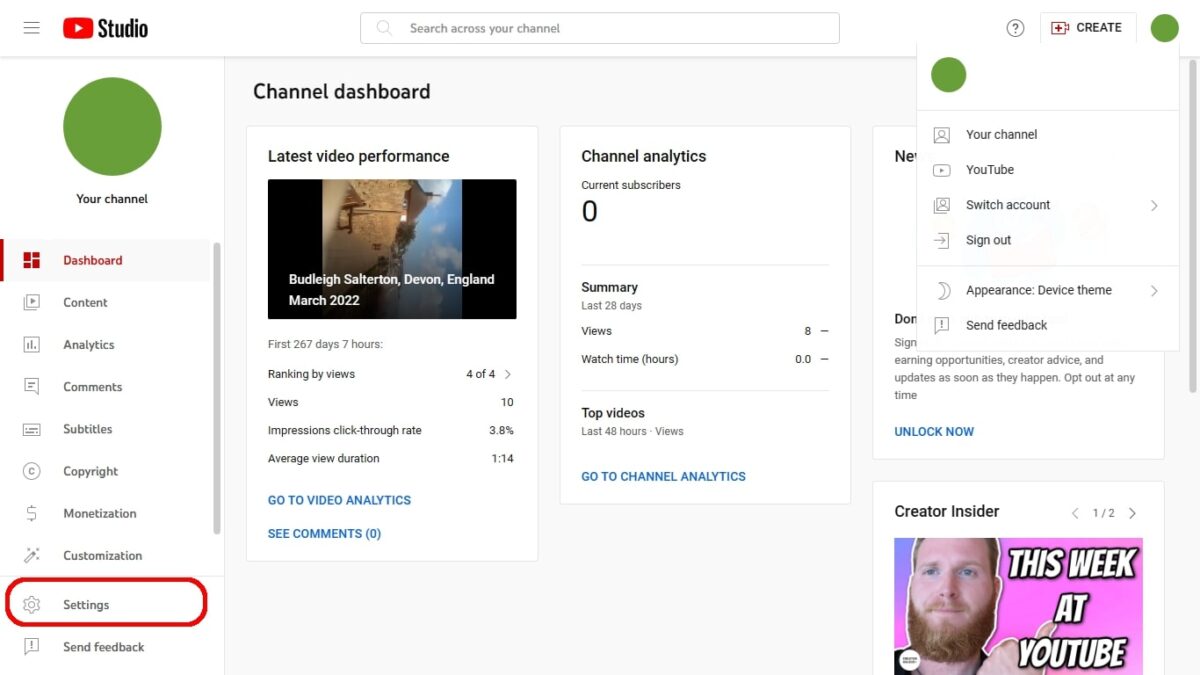Click the Impressions click-through rate row
This screenshot has width=1200, height=675.
point(391,430)
